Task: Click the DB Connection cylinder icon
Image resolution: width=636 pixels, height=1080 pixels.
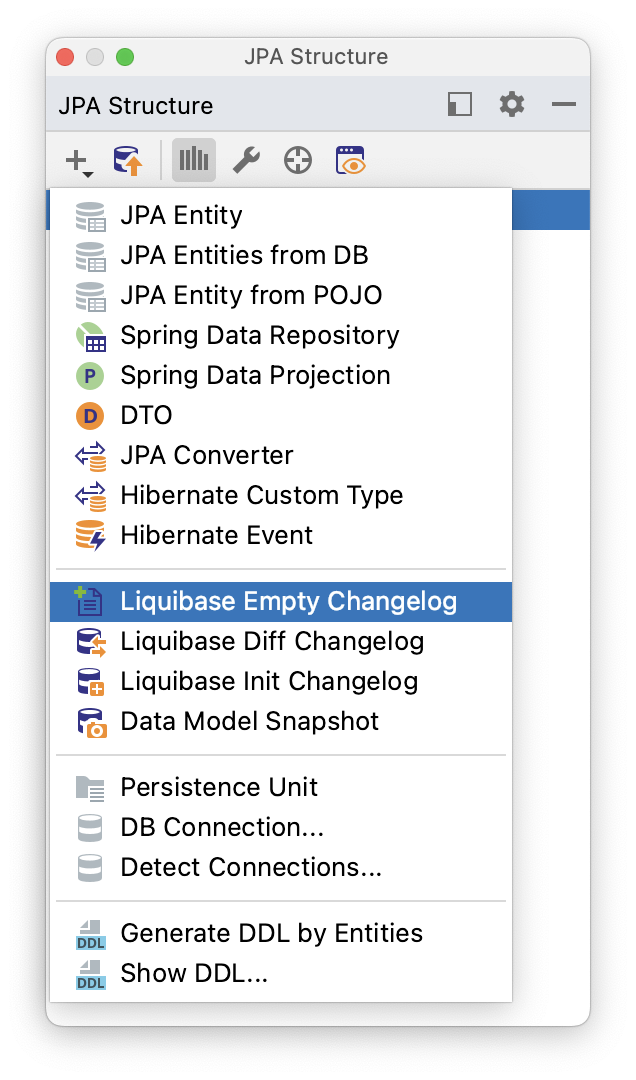Action: click(x=90, y=828)
